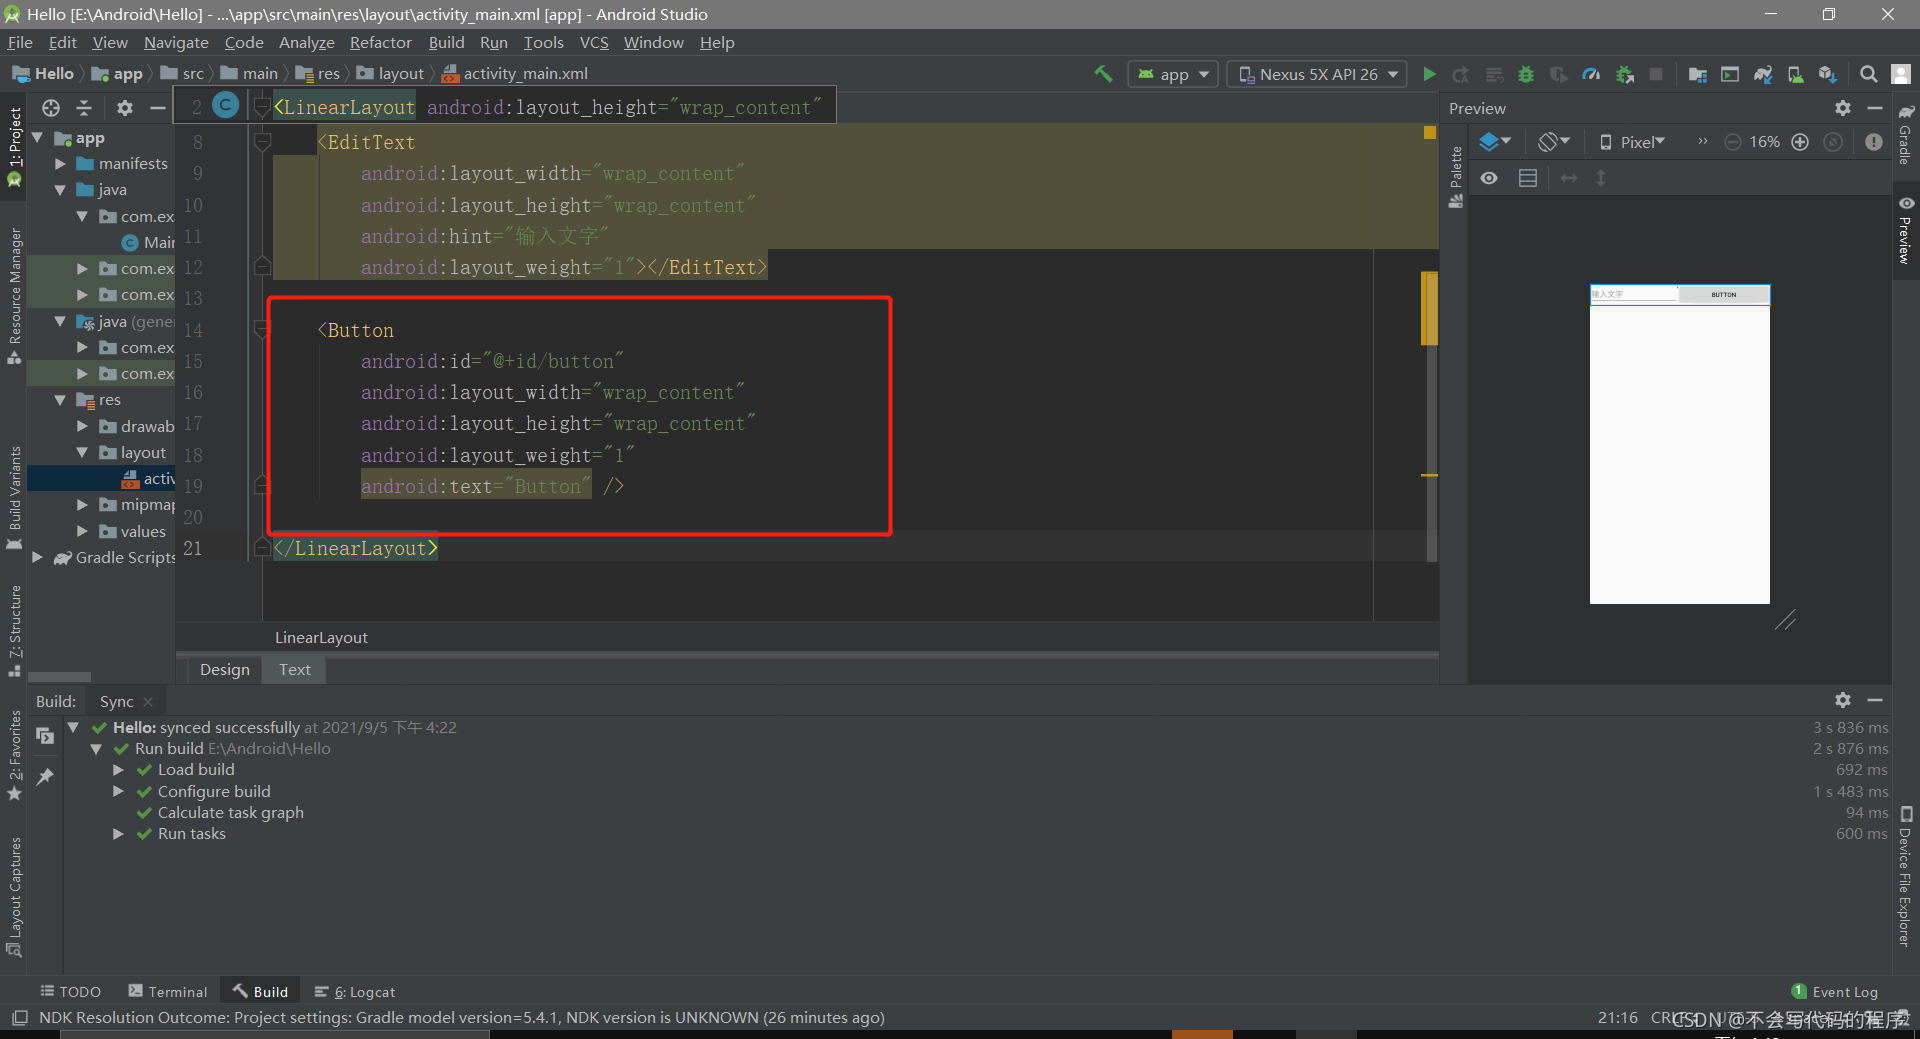The width and height of the screenshot is (1920, 1039).
Task: Open the Terminal tool window
Action: point(168,991)
